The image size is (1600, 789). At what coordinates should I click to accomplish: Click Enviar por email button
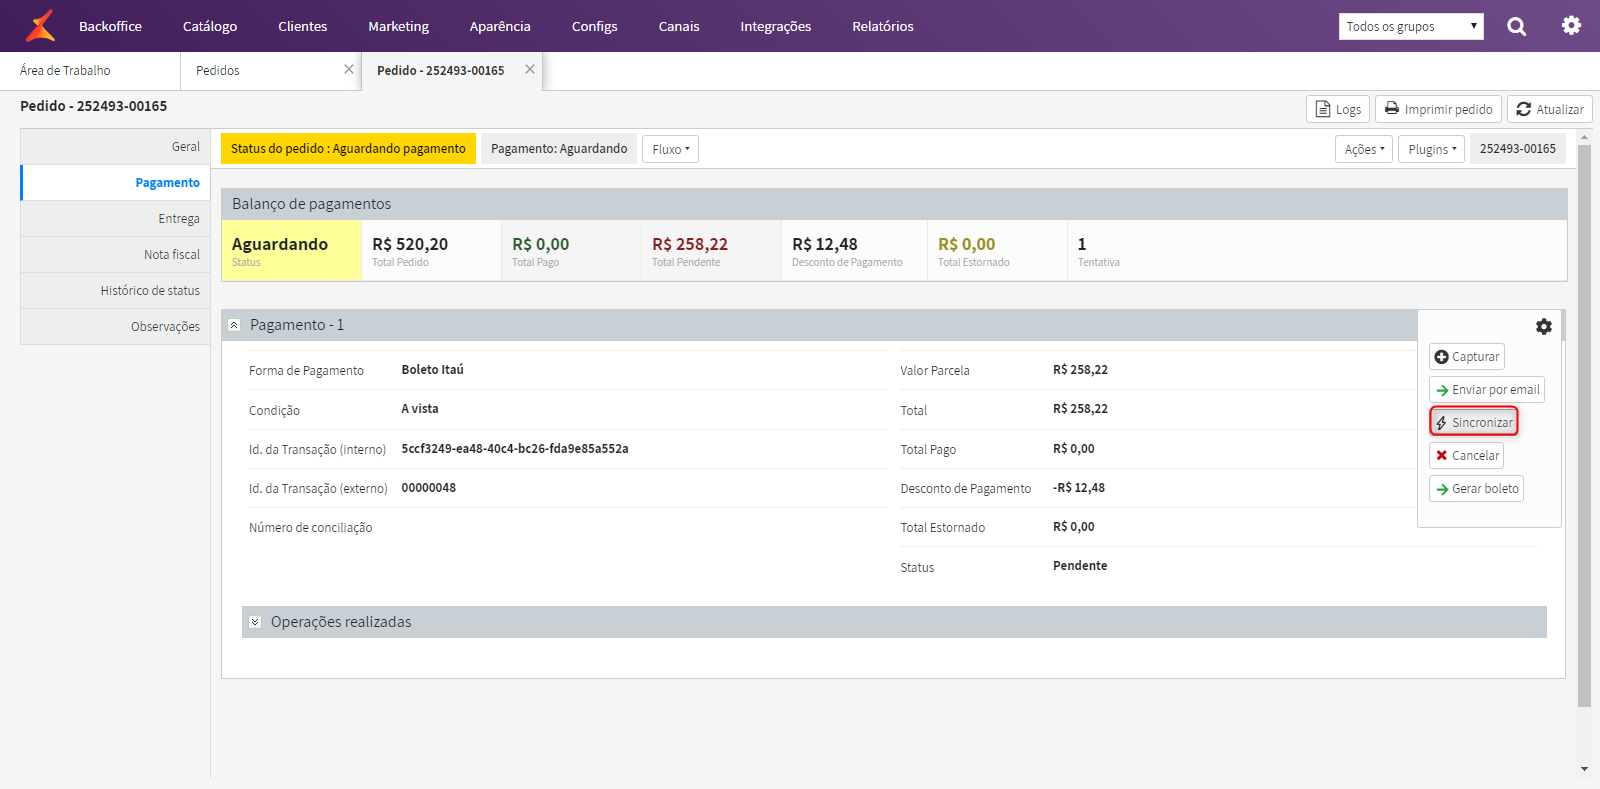pyautogui.click(x=1487, y=390)
